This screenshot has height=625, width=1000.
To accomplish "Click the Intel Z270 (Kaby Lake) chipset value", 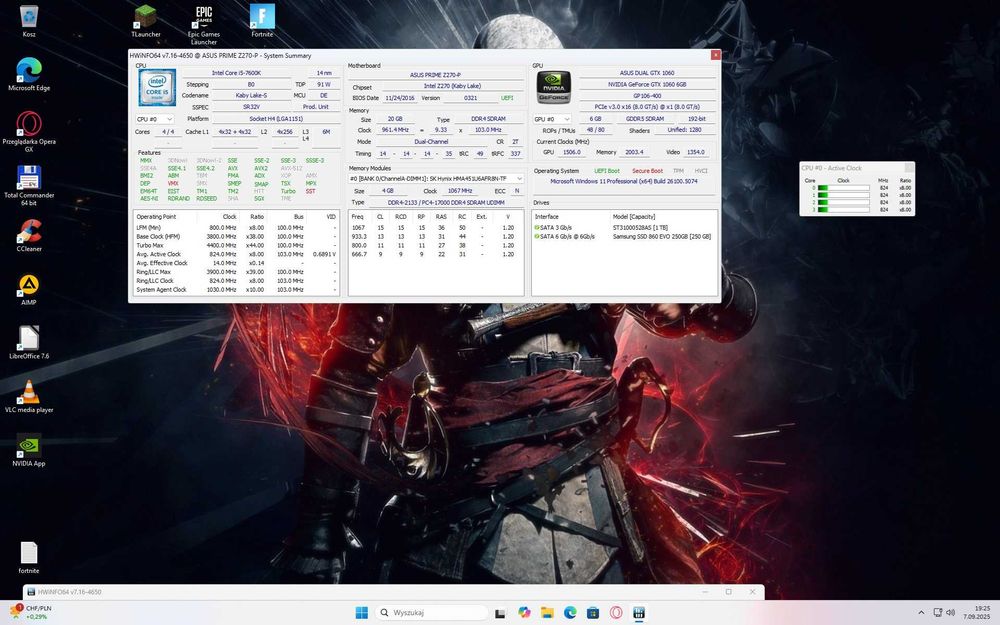I will click(x=453, y=86).
